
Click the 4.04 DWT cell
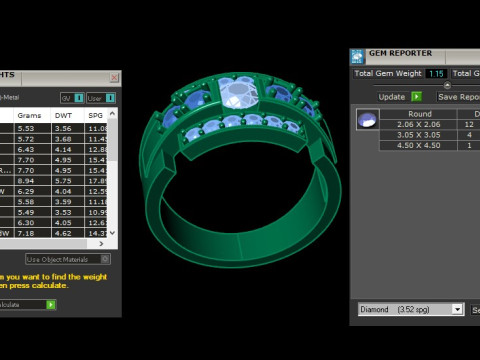click(68, 191)
